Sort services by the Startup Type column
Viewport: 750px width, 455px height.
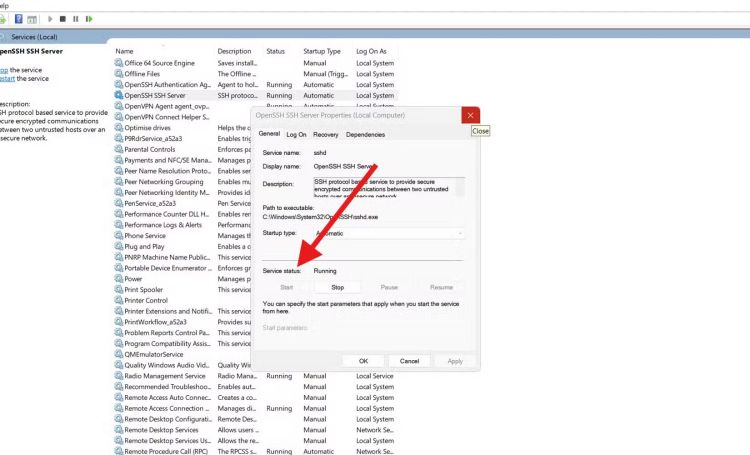click(x=322, y=51)
